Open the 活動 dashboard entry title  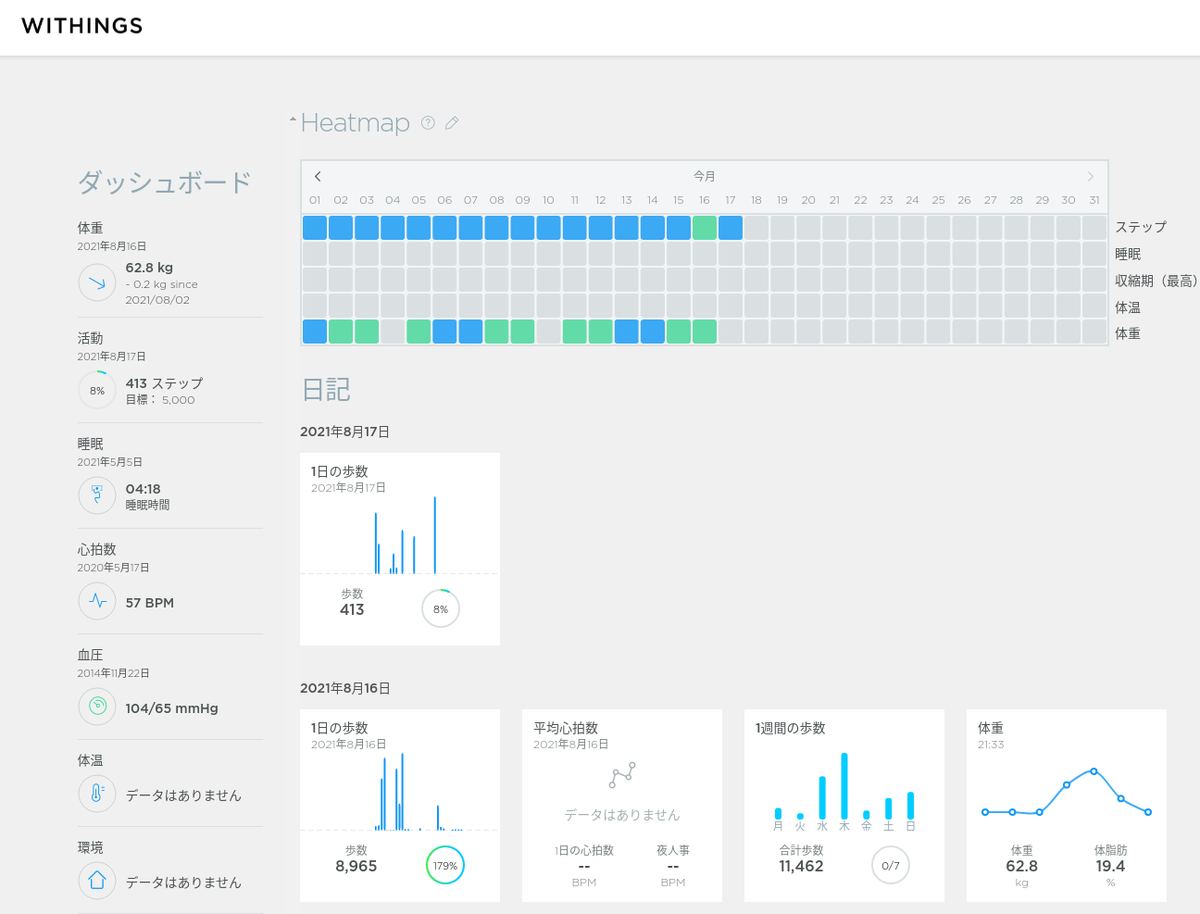[x=90, y=338]
